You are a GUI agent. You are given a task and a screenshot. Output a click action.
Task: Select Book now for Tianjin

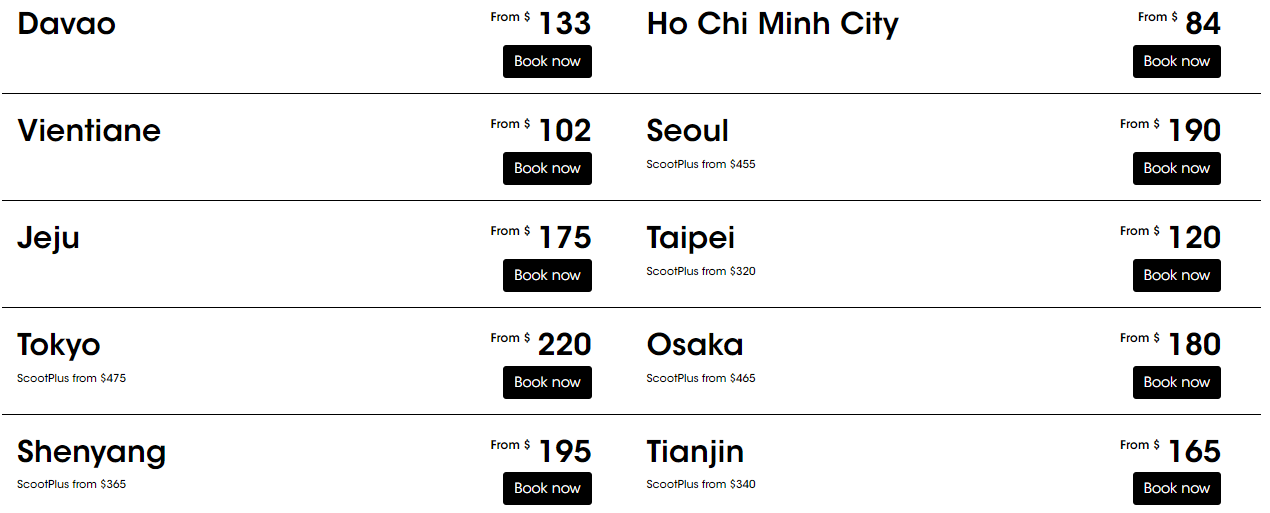tap(1176, 488)
